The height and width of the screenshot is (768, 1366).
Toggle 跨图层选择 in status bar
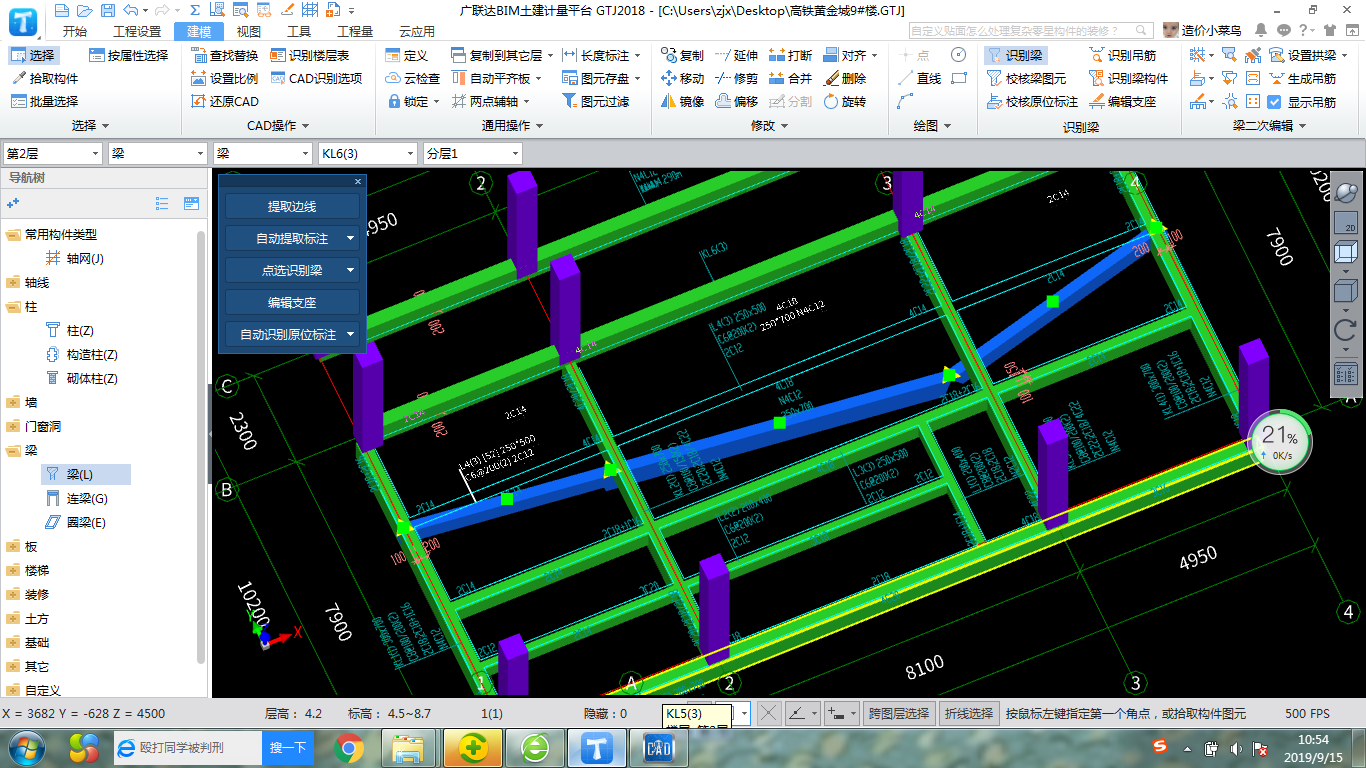897,713
